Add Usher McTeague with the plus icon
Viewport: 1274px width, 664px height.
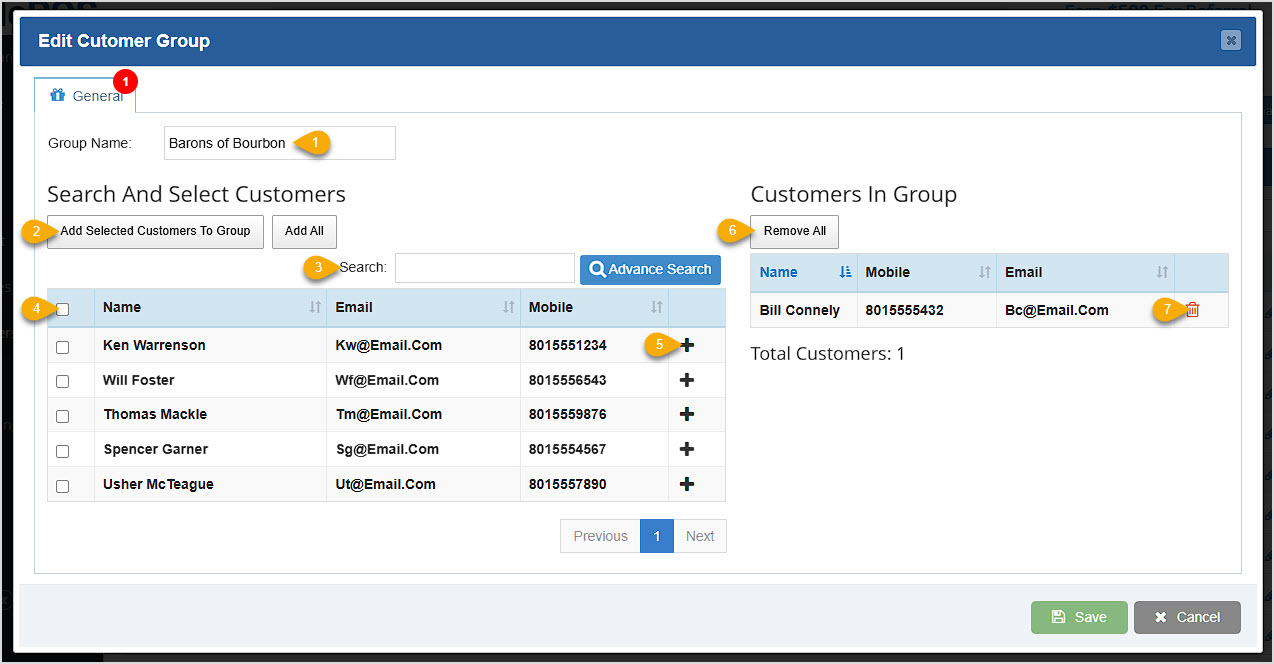point(687,484)
